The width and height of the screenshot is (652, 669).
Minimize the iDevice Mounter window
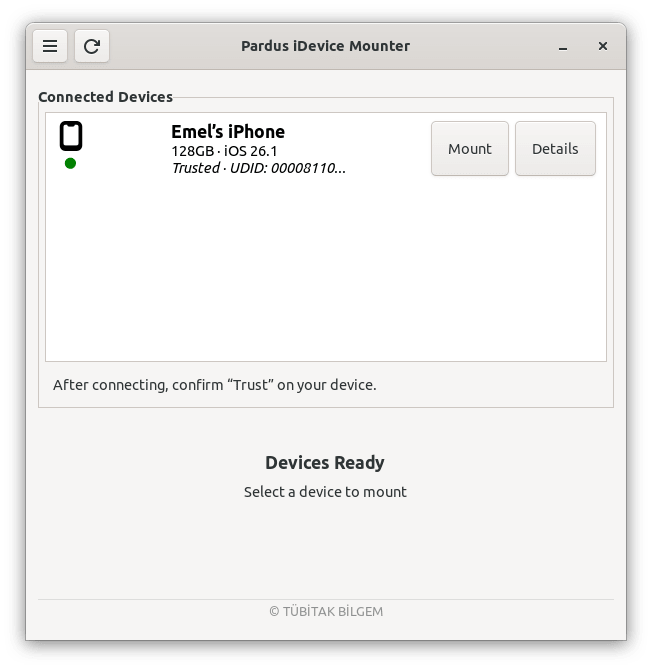point(562,46)
